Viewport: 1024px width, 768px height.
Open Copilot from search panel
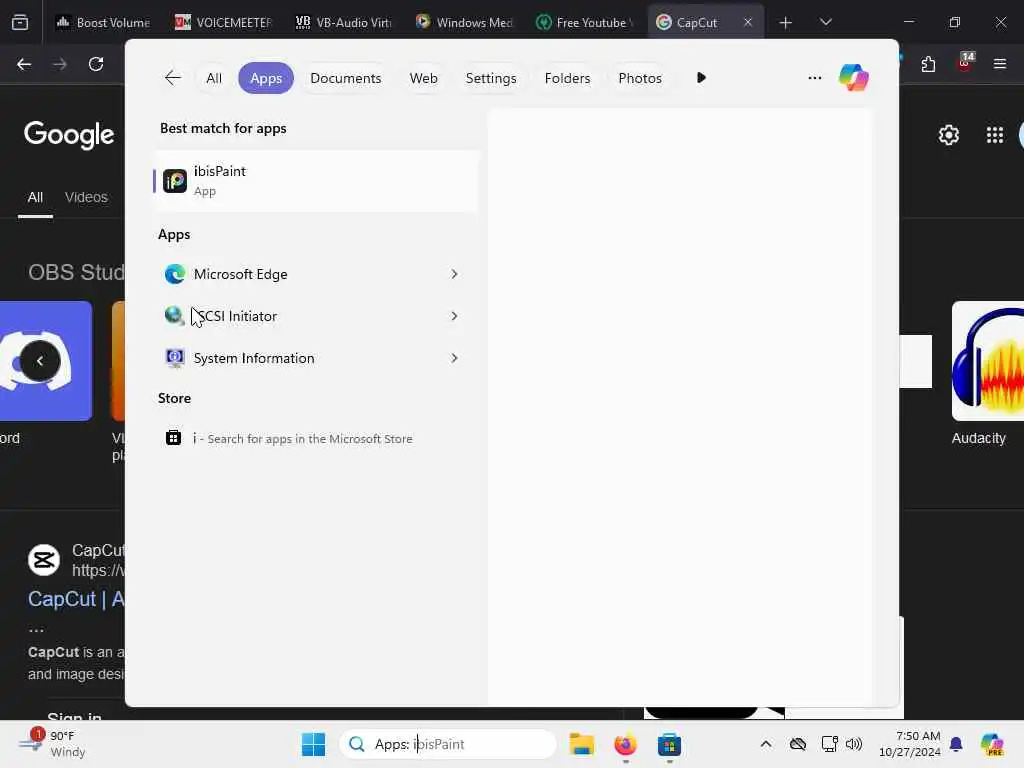854,78
